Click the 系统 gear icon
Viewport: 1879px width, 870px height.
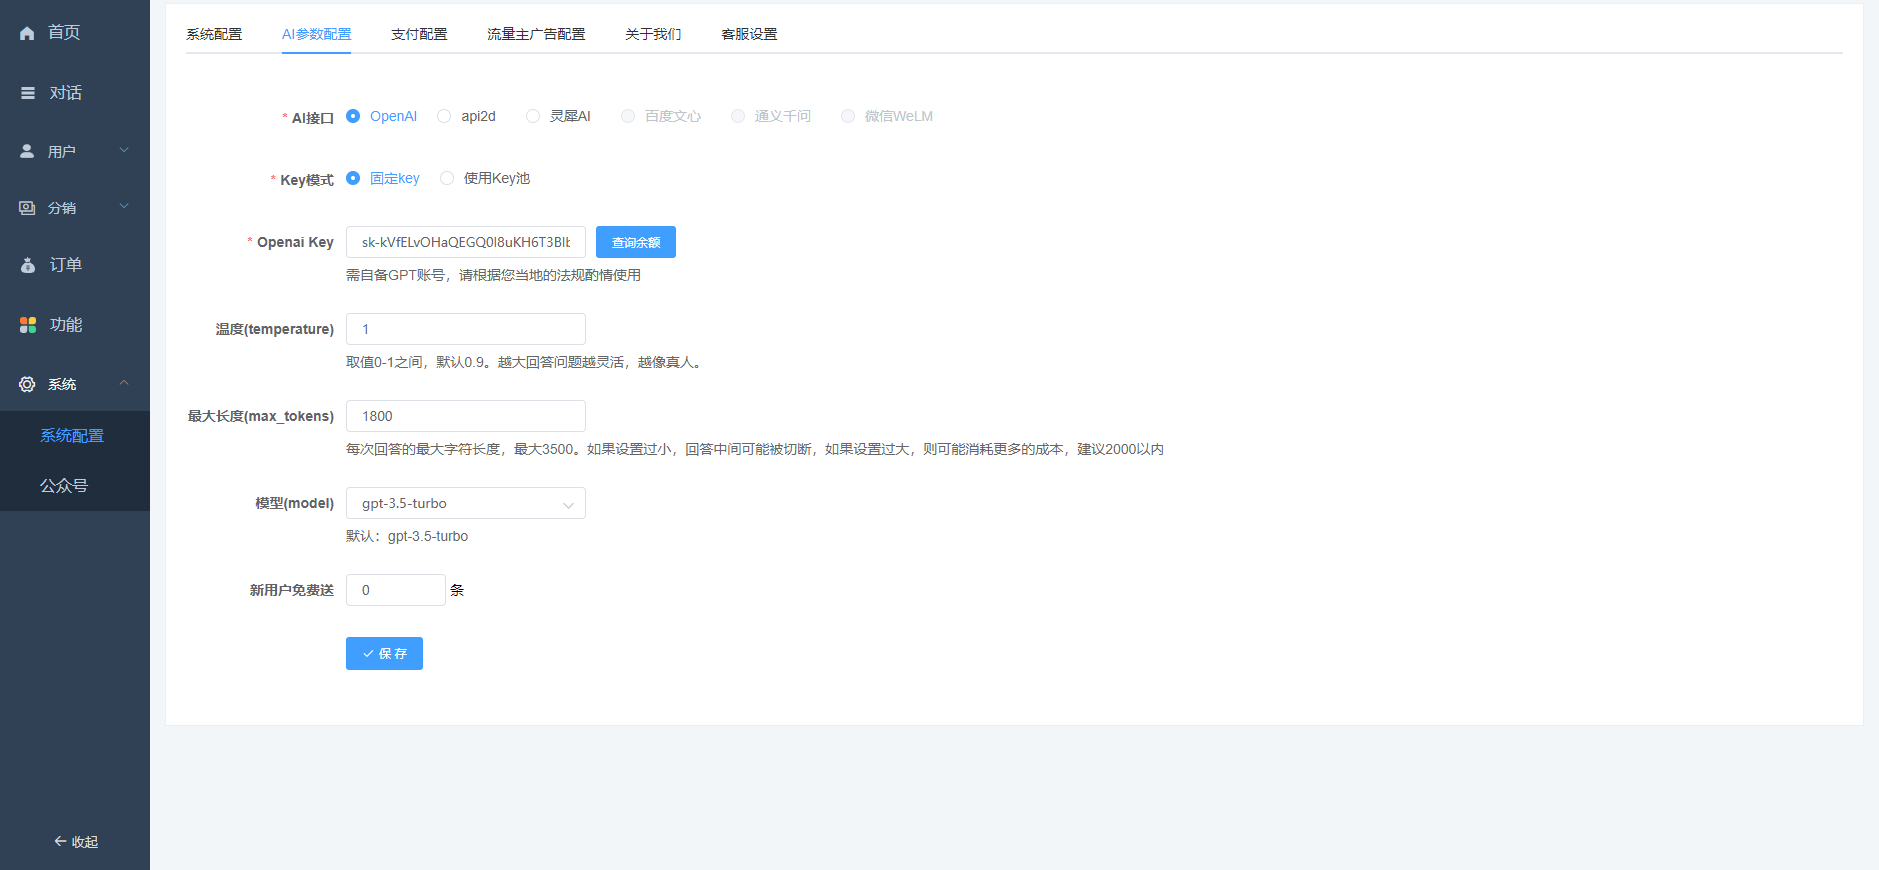(x=27, y=384)
